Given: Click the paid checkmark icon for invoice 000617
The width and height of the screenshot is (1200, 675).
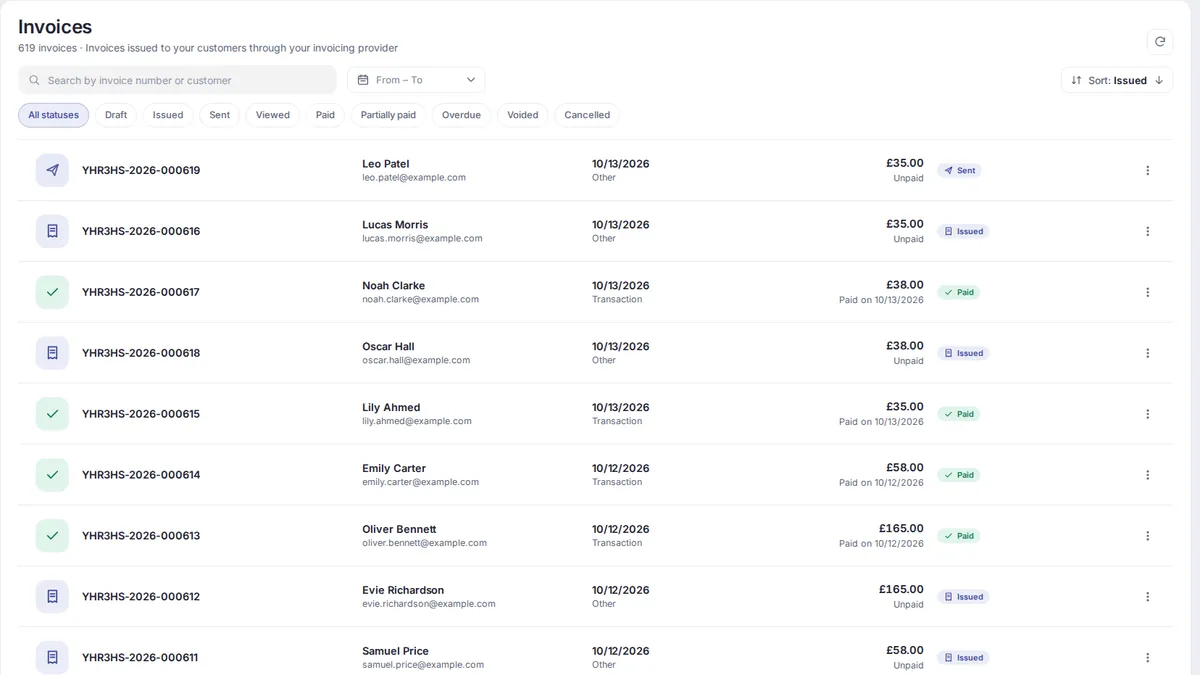Looking at the screenshot, I should coord(52,292).
